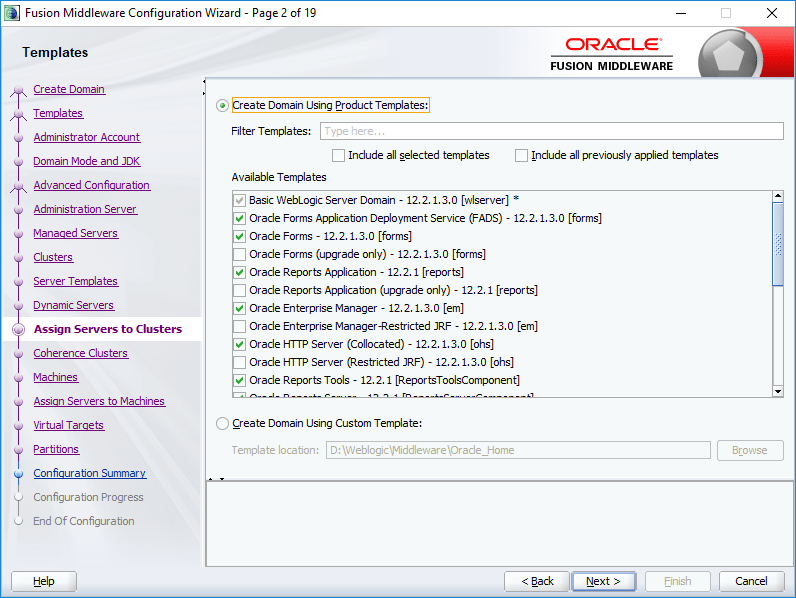Check Oracle Reports Application (upgrade only) template
The width and height of the screenshot is (796, 598).
click(240, 290)
